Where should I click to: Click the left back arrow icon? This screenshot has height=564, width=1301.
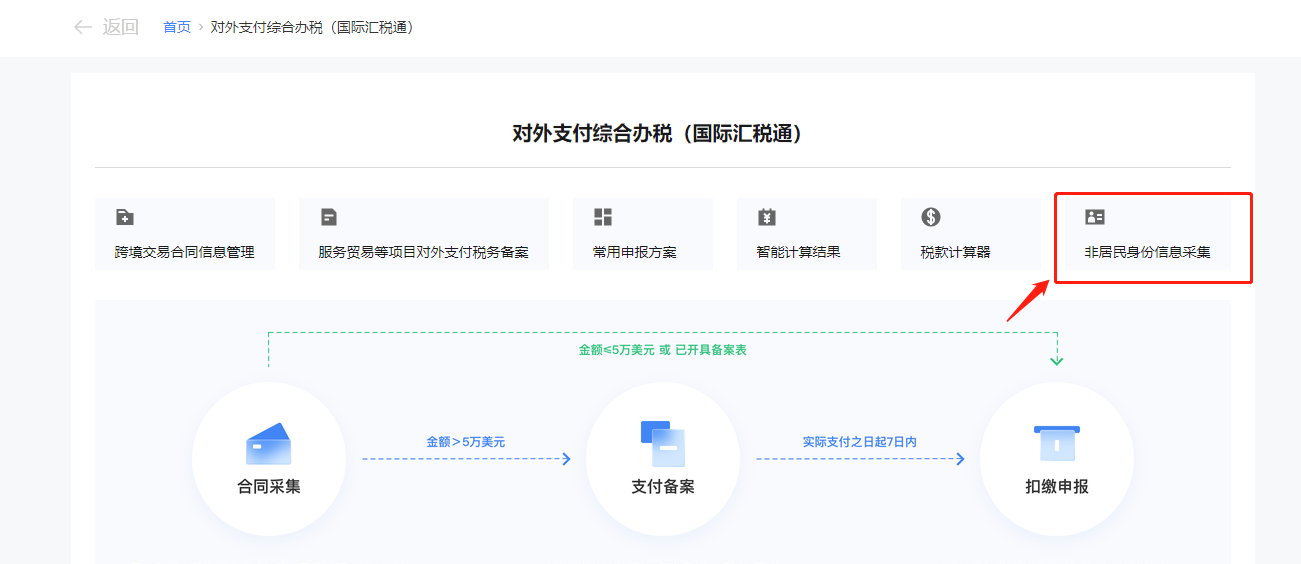click(x=83, y=27)
